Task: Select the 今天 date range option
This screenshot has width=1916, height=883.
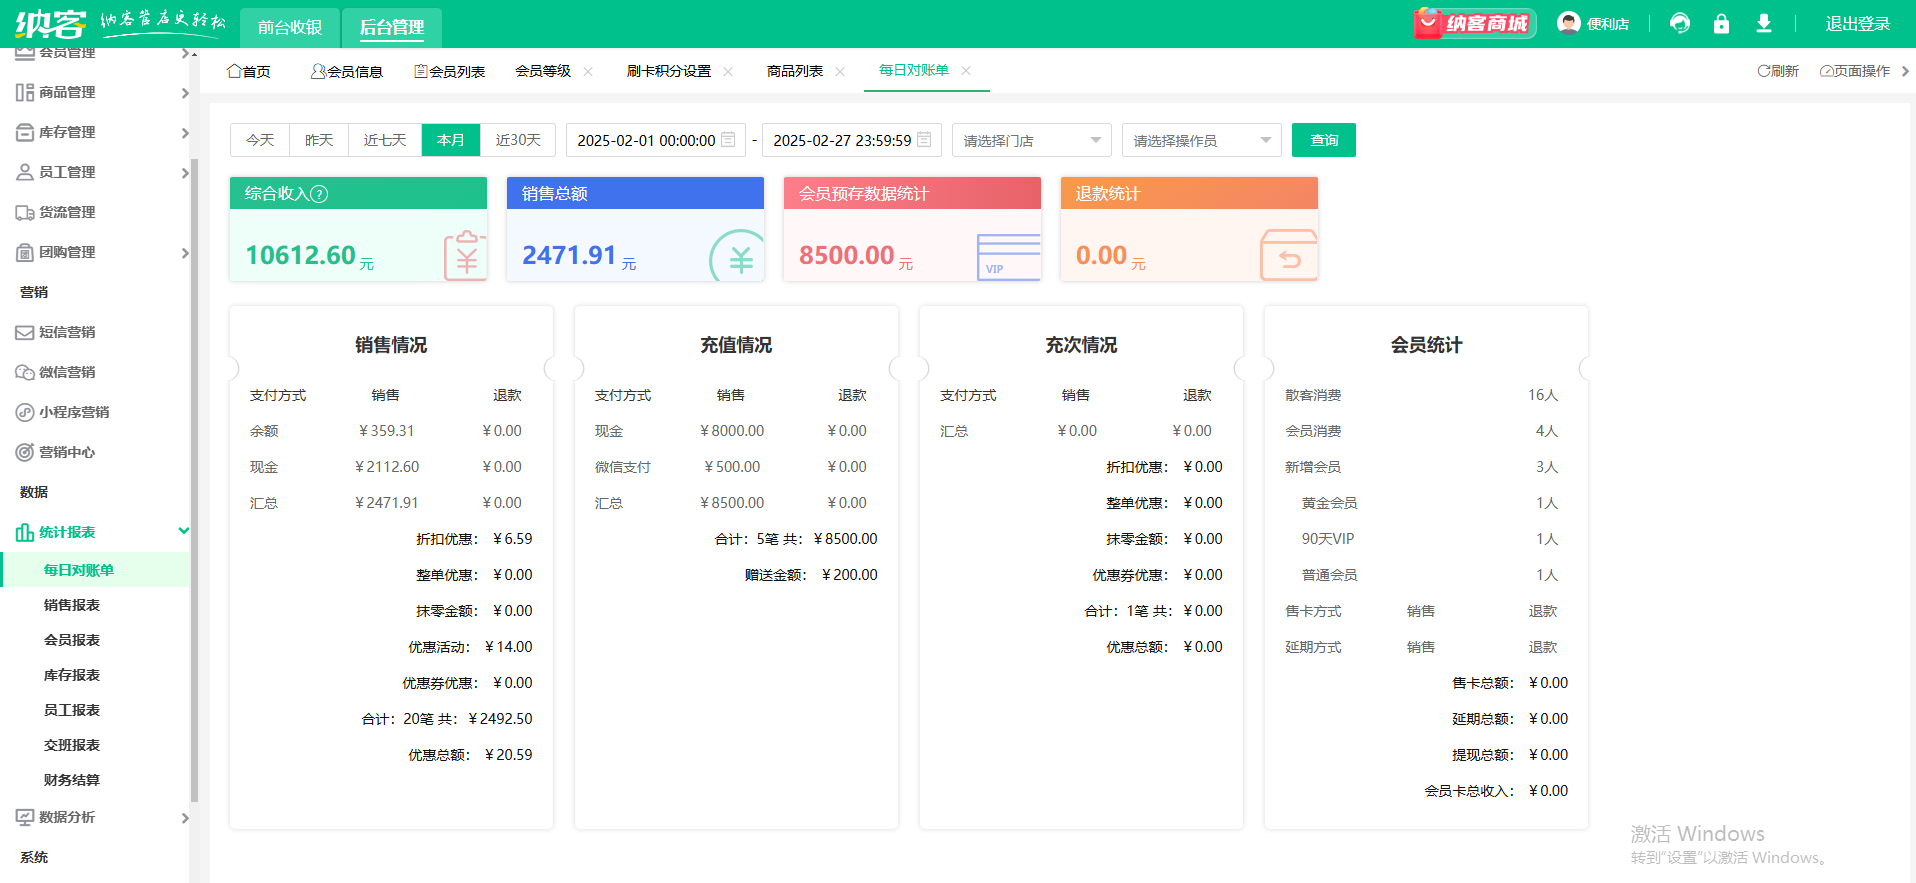Action: (x=260, y=140)
